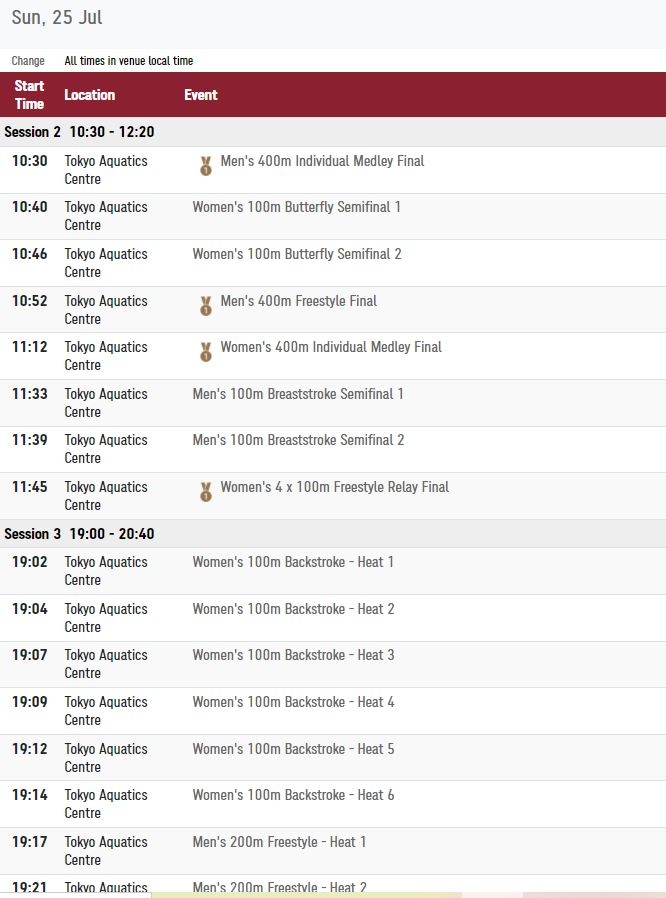The height and width of the screenshot is (898, 666).
Task: Click the Change time zone link
Action: point(28,61)
